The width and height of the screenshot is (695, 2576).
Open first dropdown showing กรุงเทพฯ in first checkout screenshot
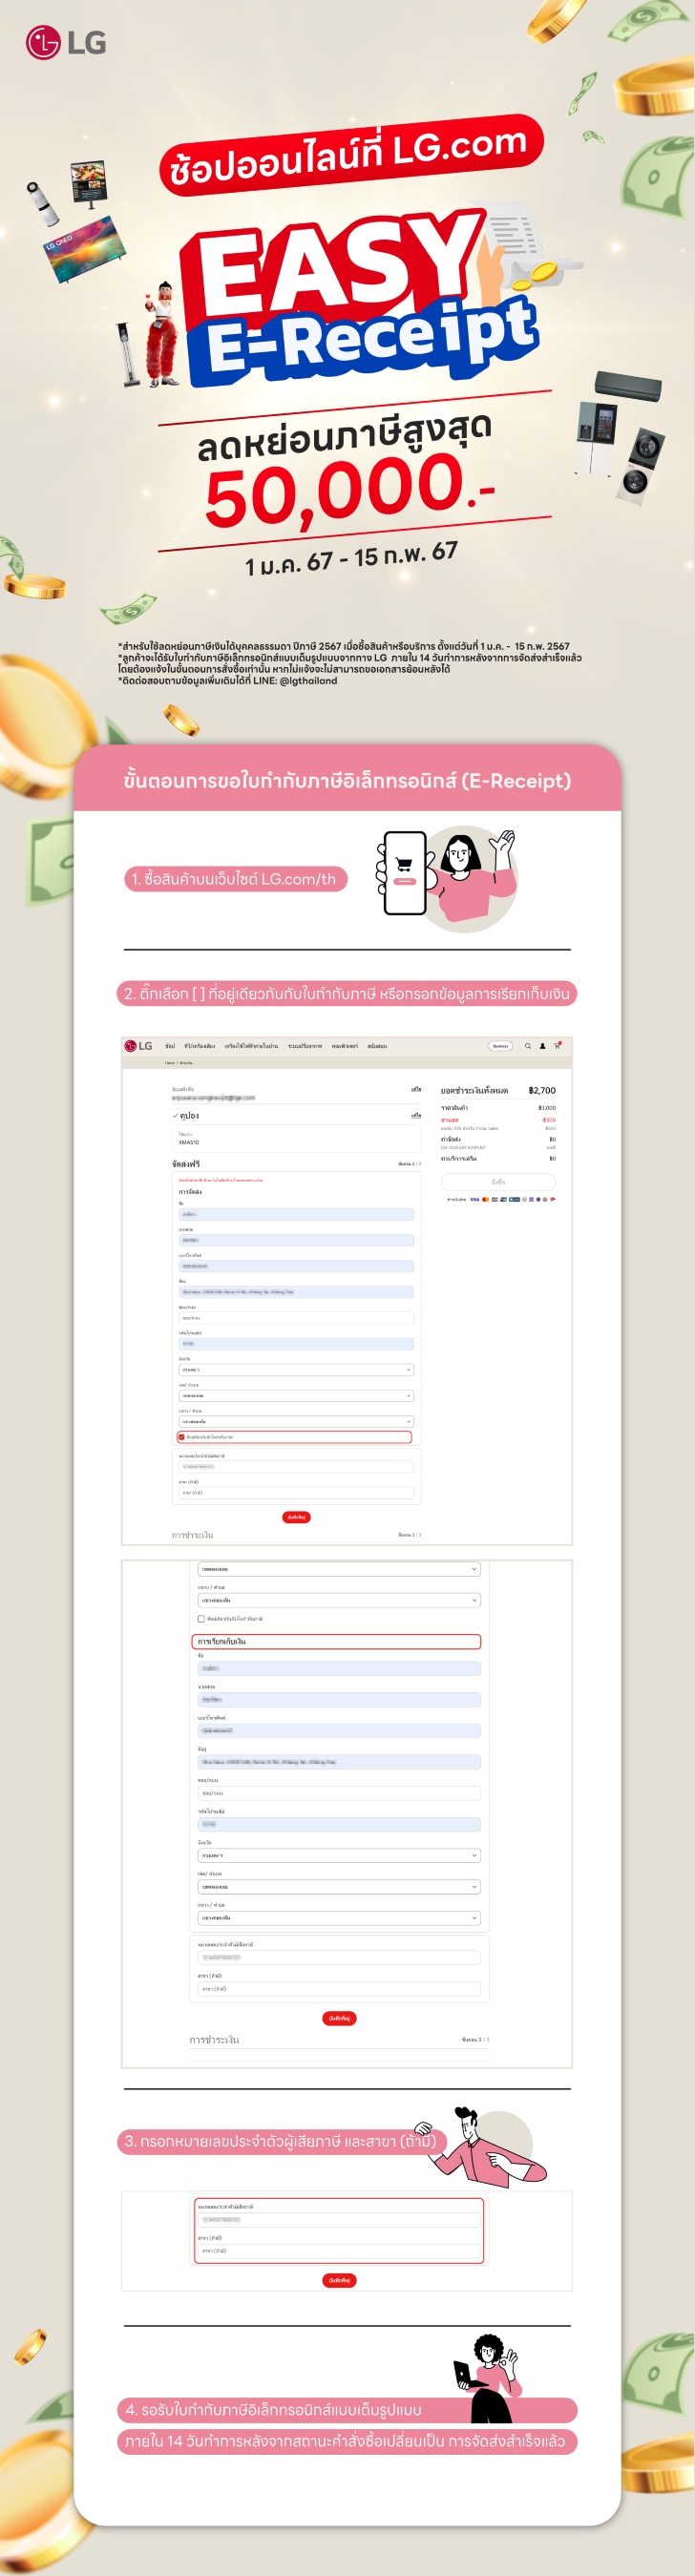pyautogui.click(x=296, y=1370)
